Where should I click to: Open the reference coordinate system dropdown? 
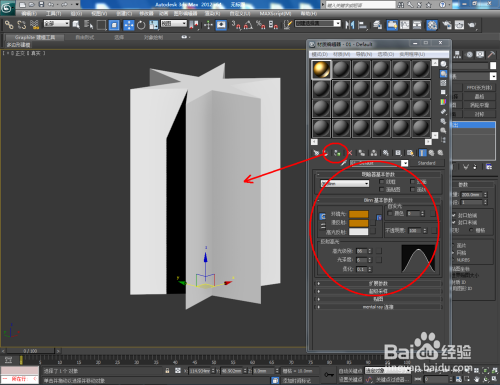coord(174,23)
